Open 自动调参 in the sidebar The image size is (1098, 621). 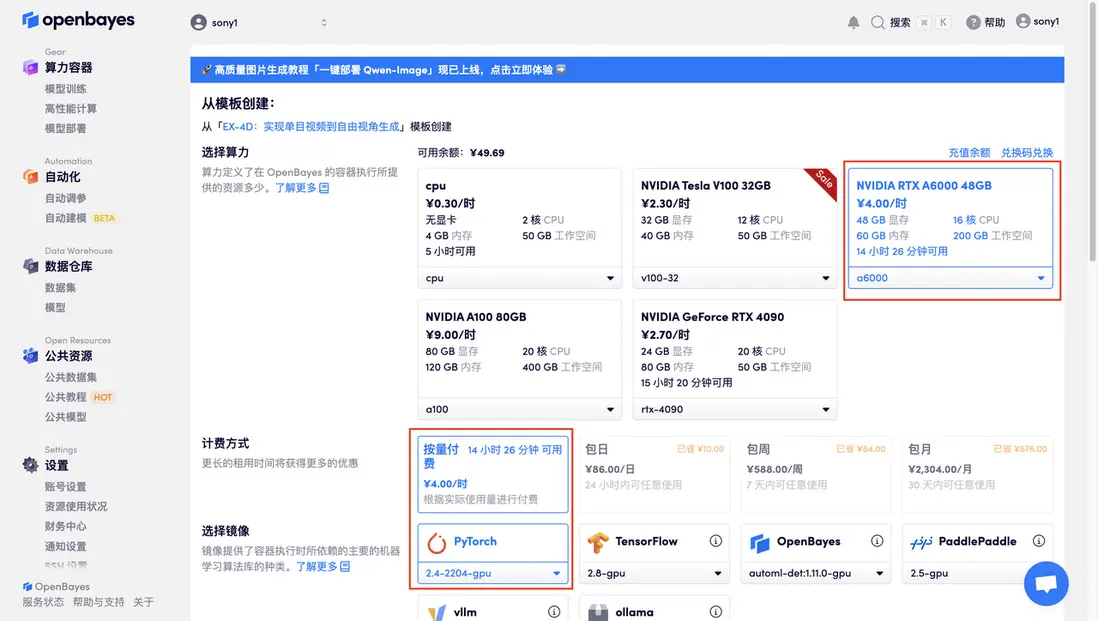(66, 198)
